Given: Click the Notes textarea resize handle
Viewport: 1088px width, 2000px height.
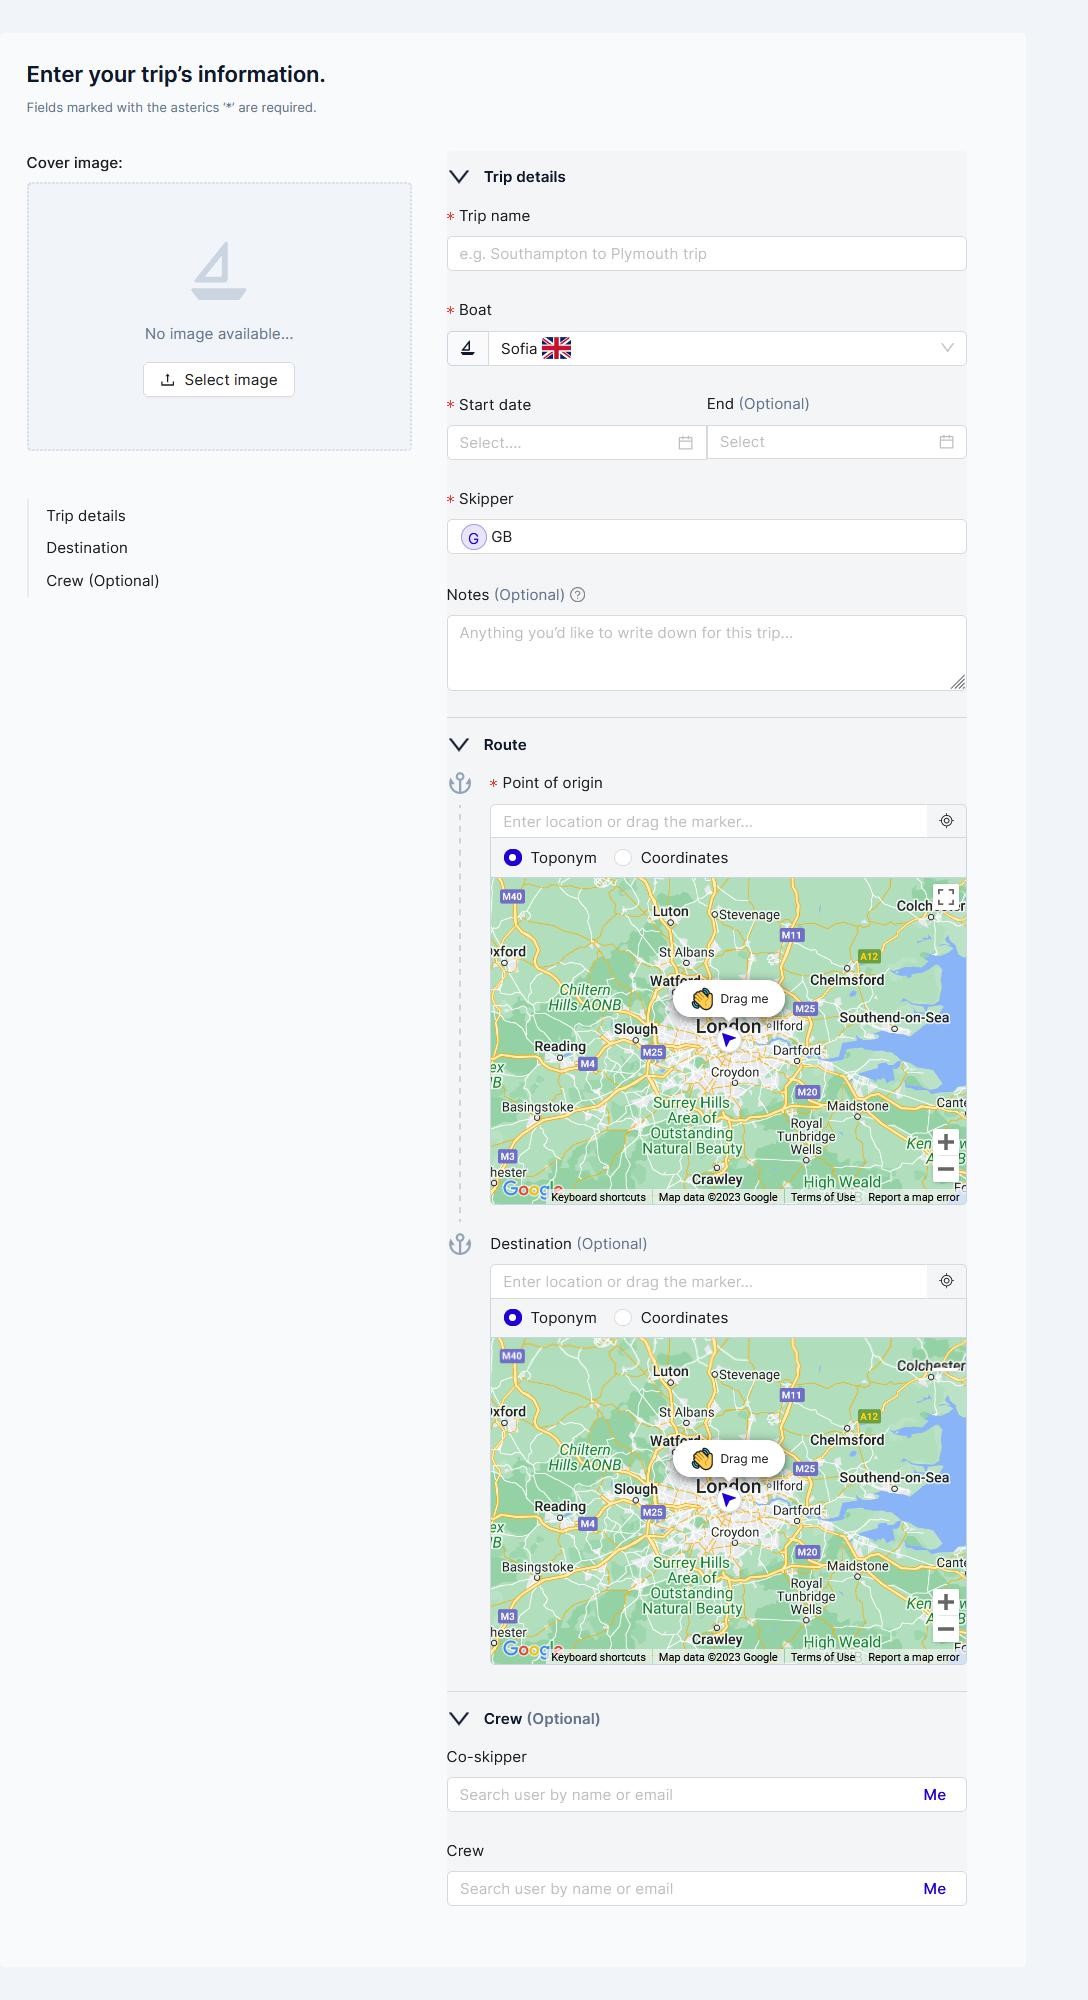Looking at the screenshot, I should point(958,682).
